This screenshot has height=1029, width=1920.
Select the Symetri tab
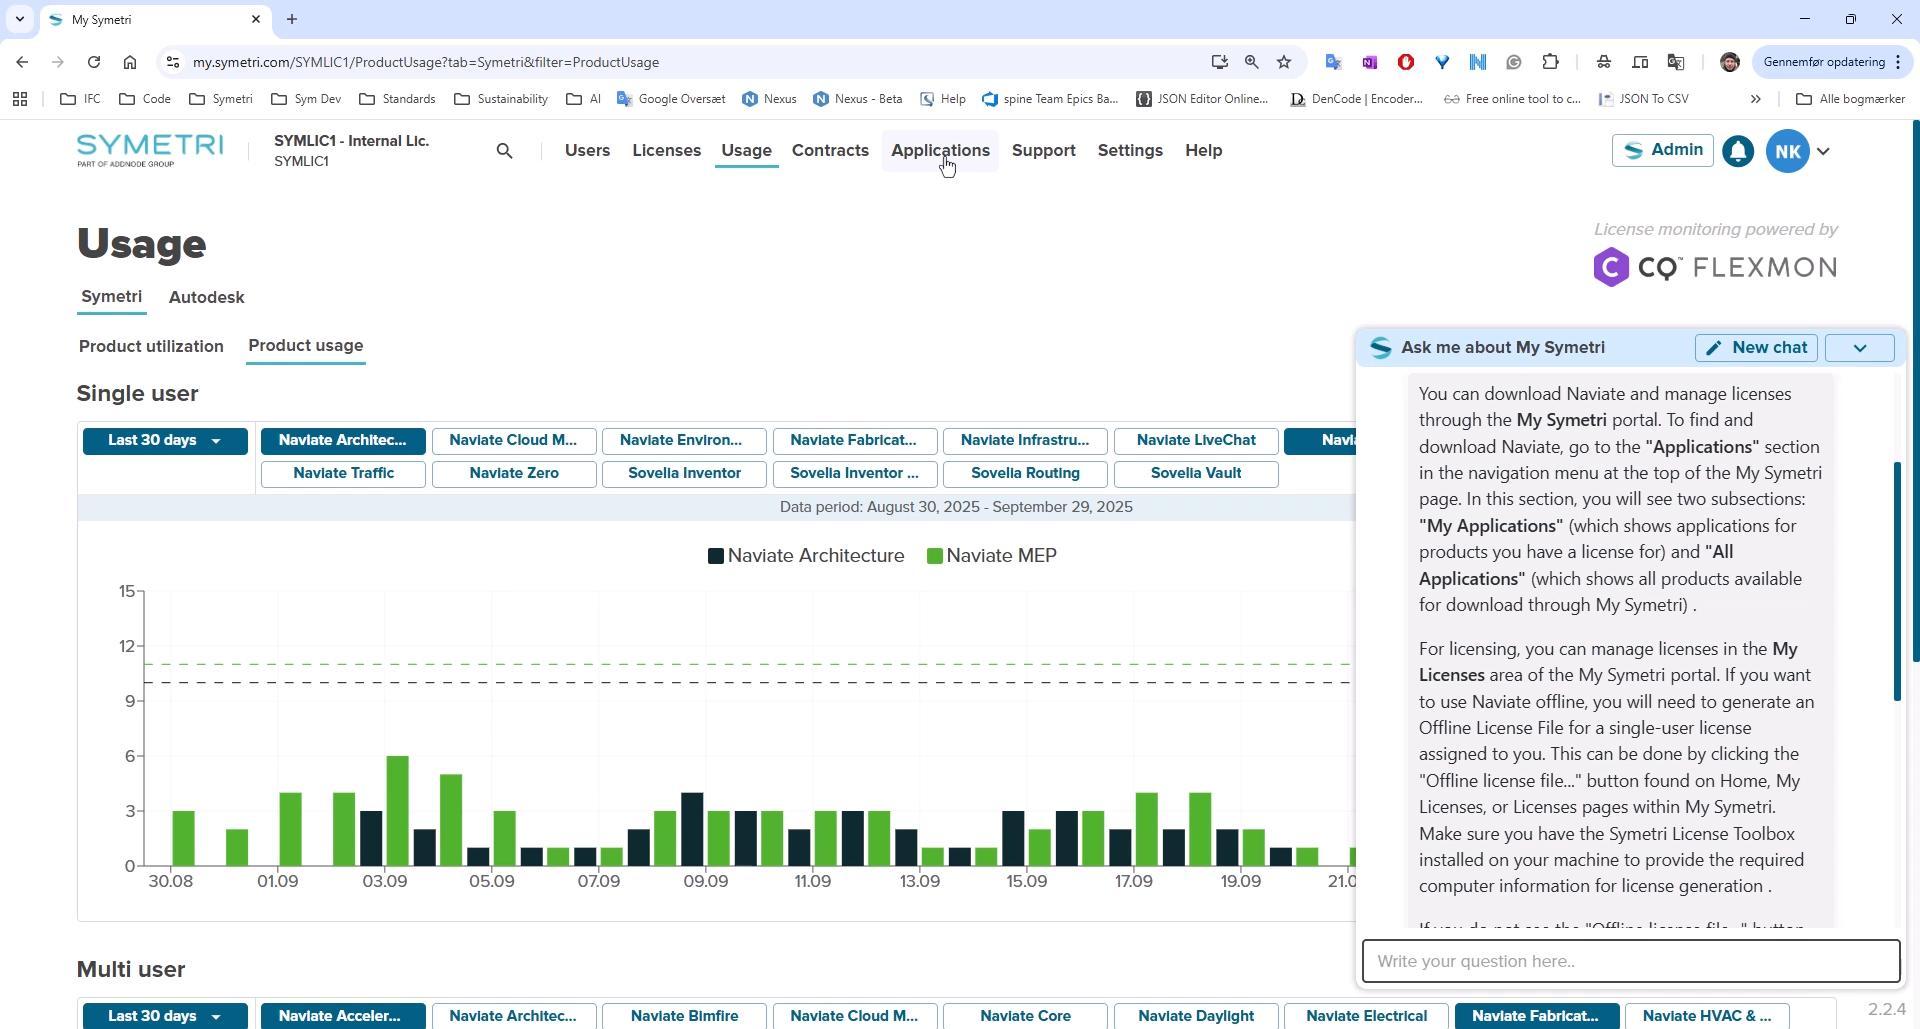tap(111, 297)
